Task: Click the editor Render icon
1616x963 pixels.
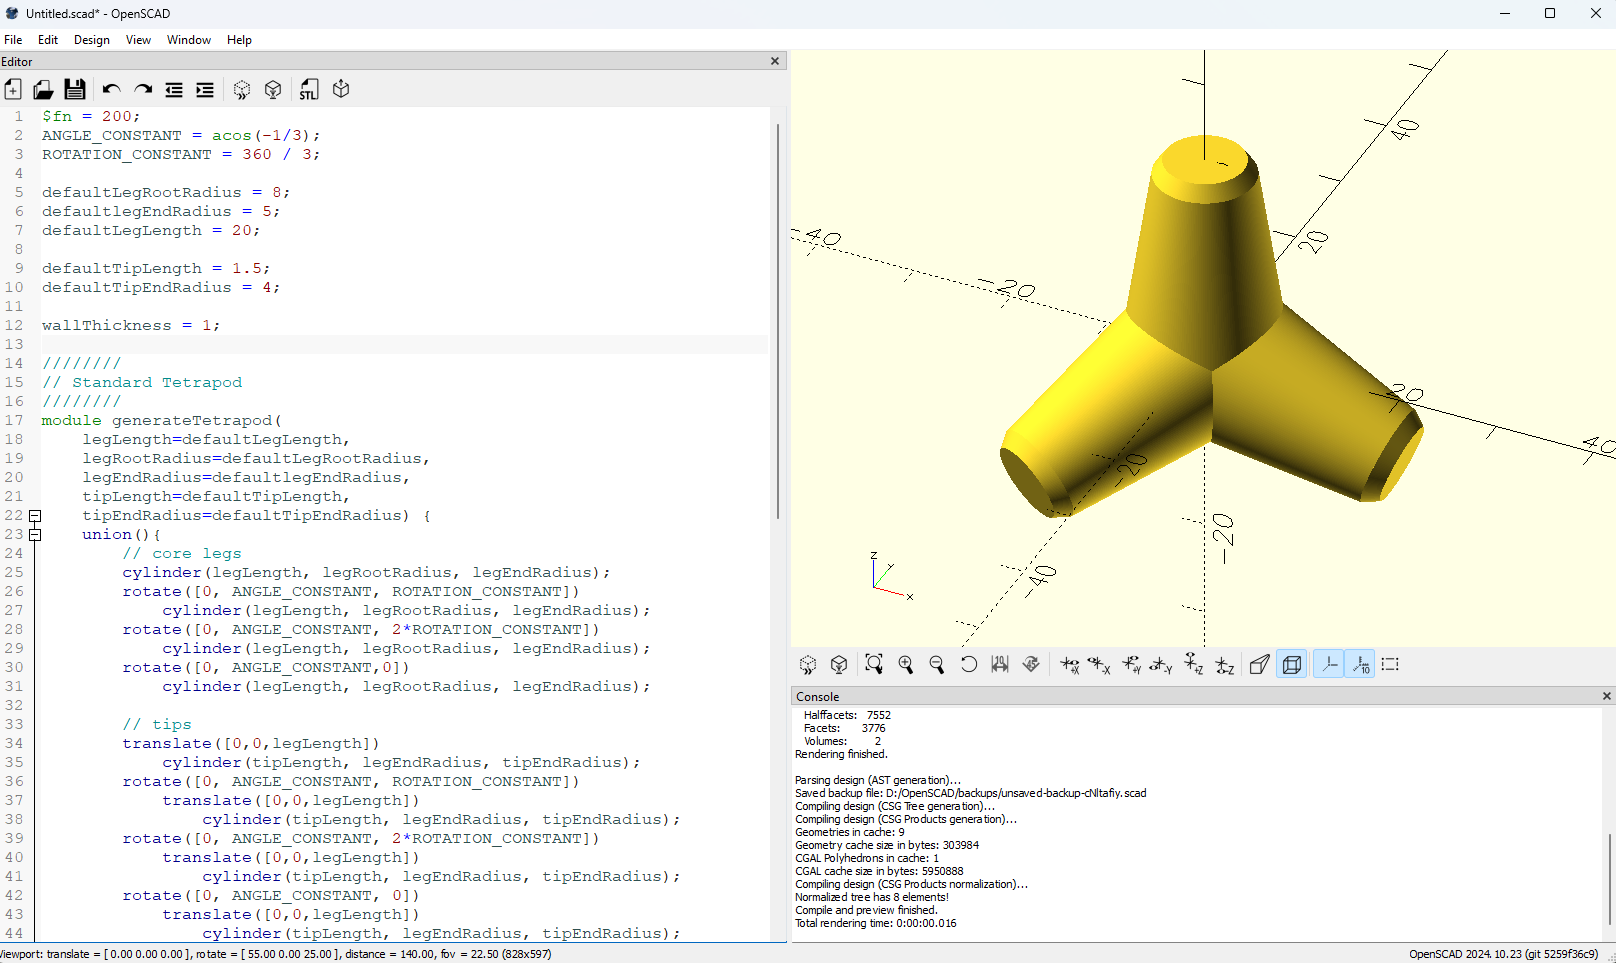Action: [x=273, y=90]
